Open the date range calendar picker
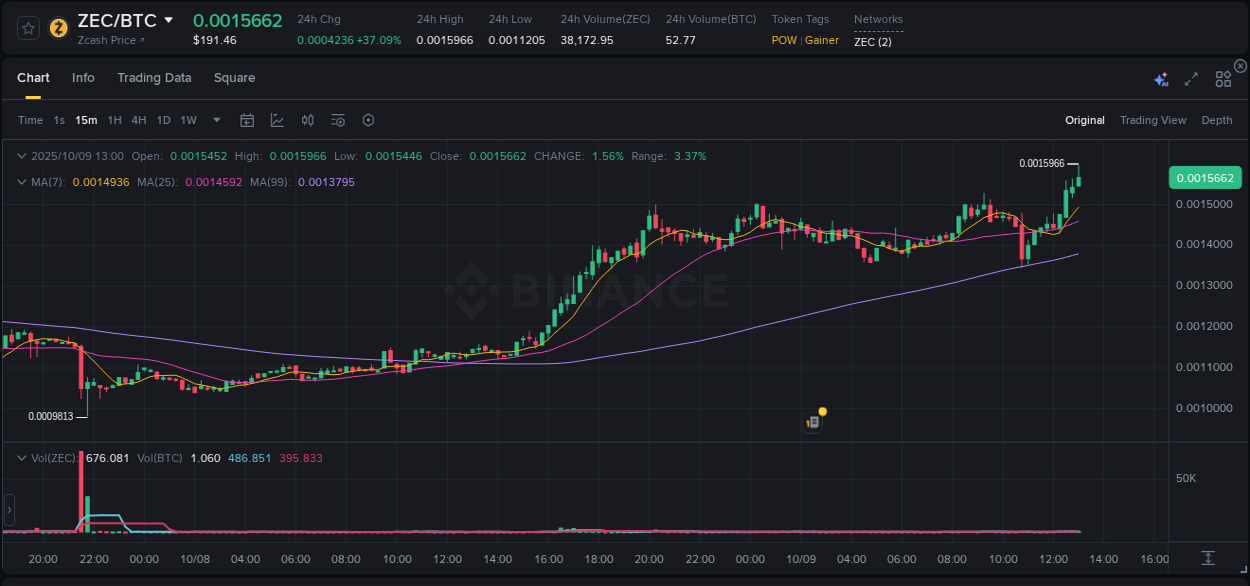Screen dimensions: 1250x586 [x=247, y=120]
